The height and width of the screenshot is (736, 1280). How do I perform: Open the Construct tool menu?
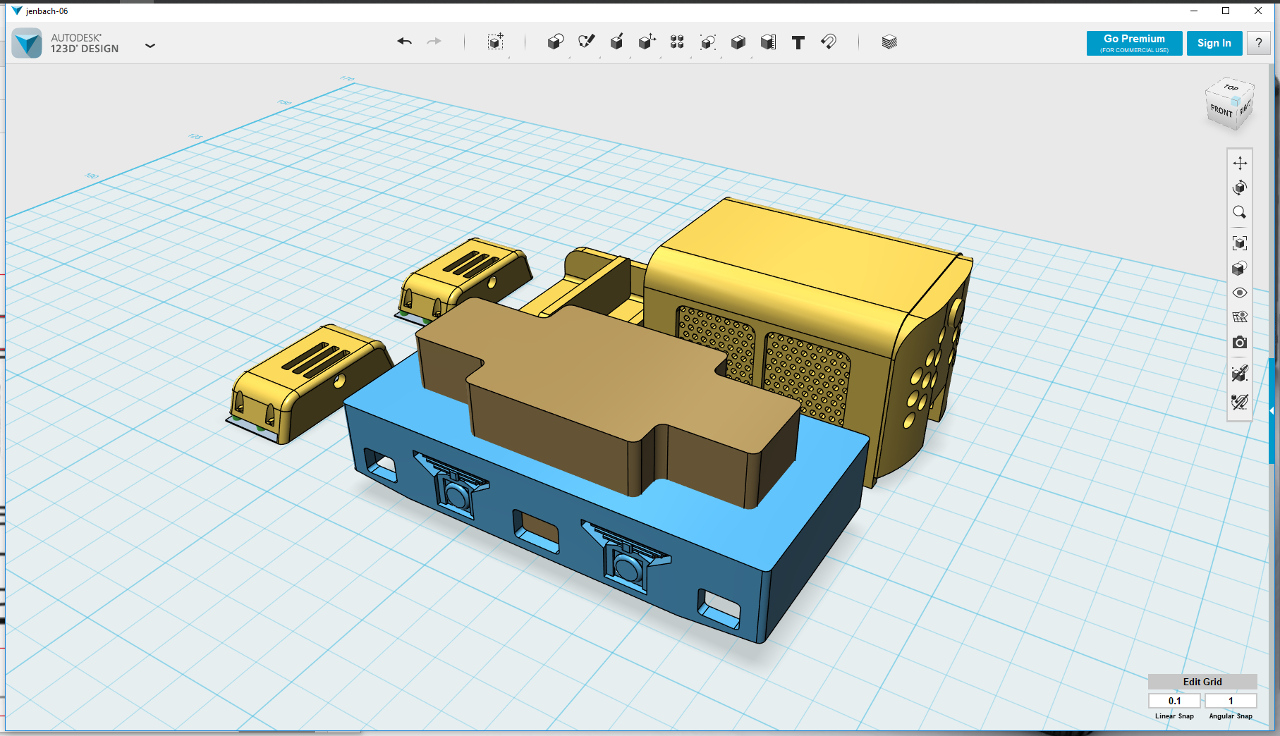pyautogui.click(x=617, y=42)
